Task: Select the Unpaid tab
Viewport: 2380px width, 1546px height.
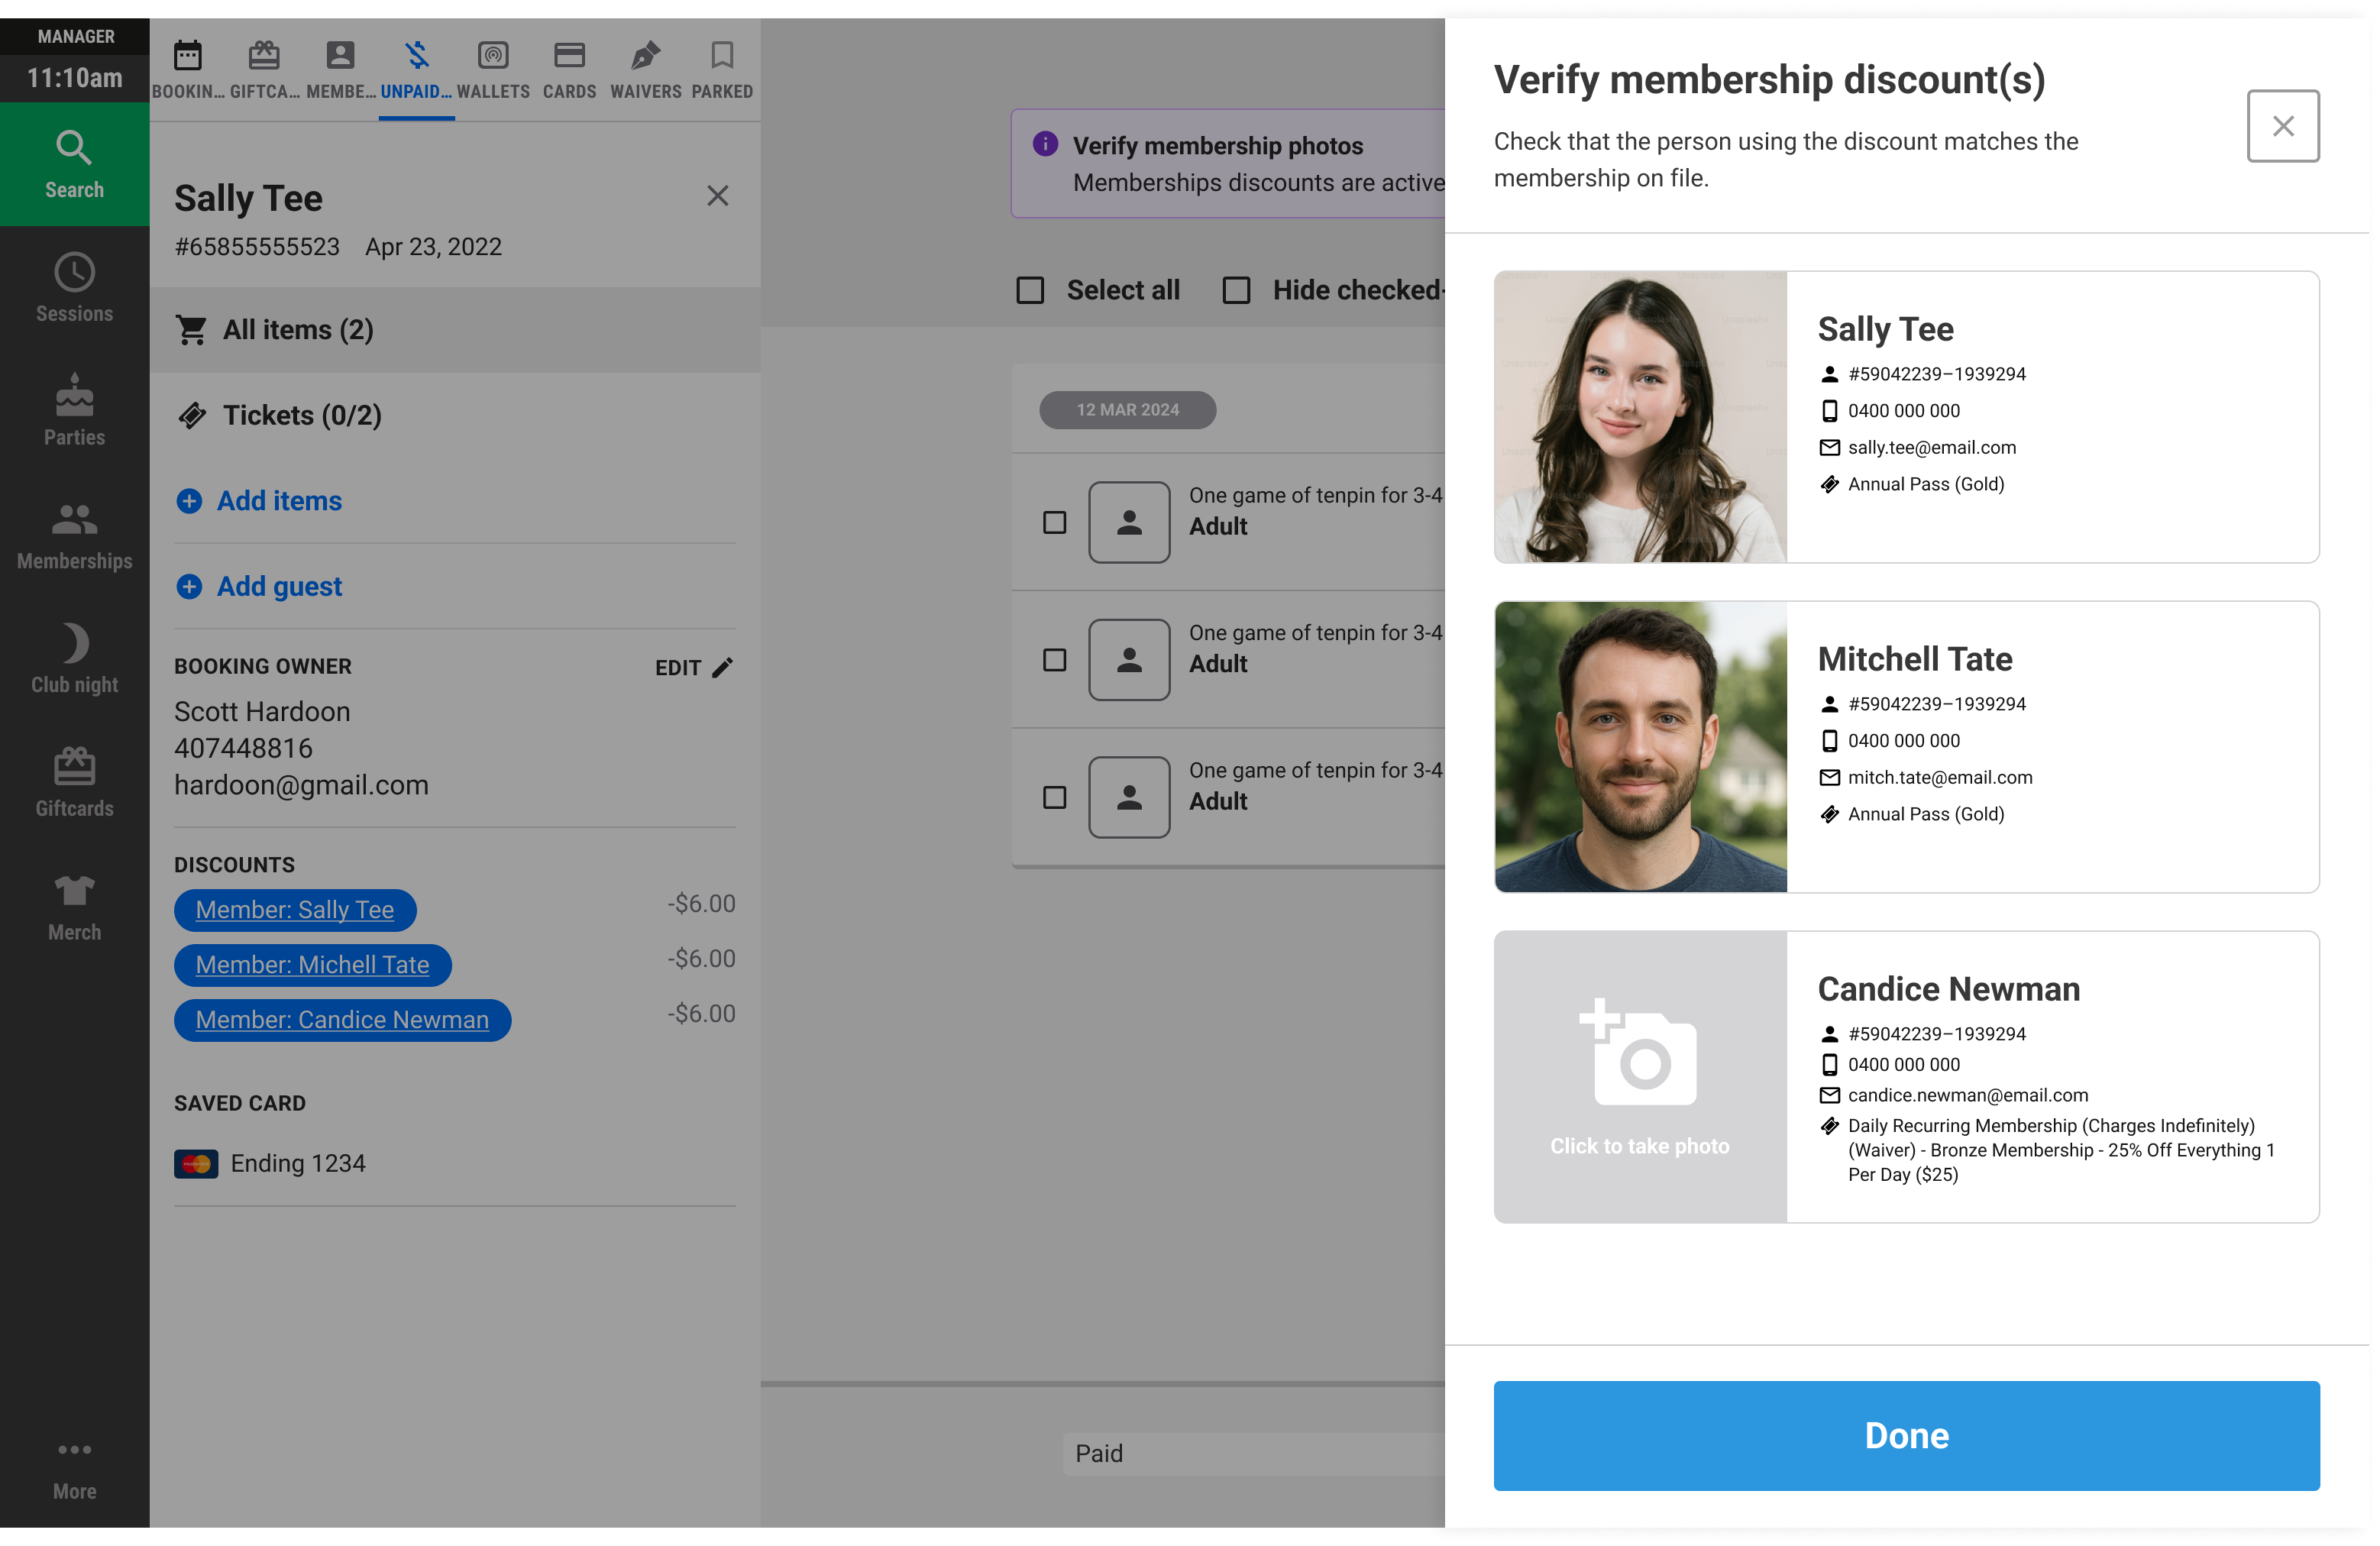Action: pos(417,70)
